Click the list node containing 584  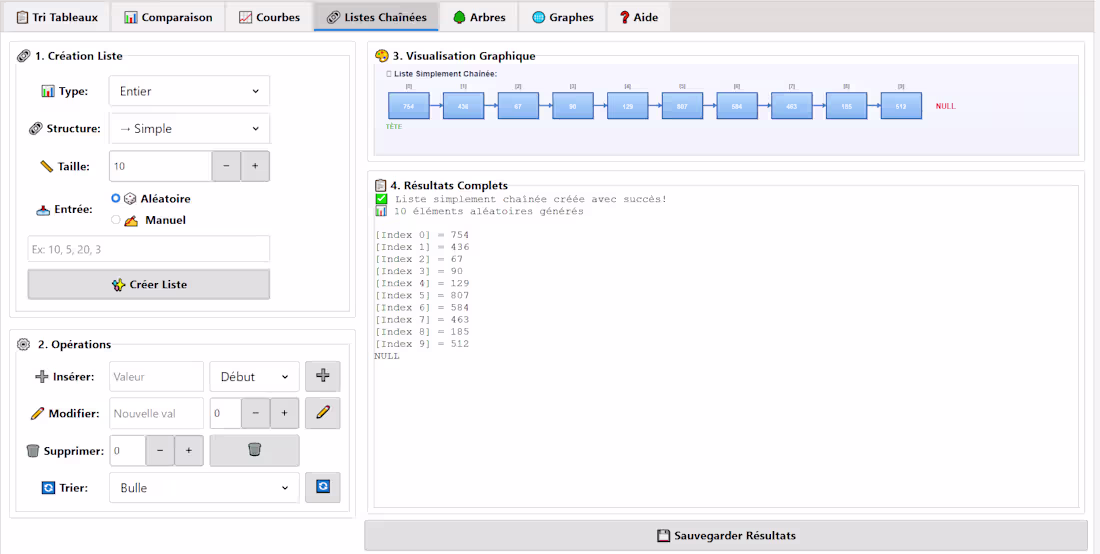[x=737, y=106]
